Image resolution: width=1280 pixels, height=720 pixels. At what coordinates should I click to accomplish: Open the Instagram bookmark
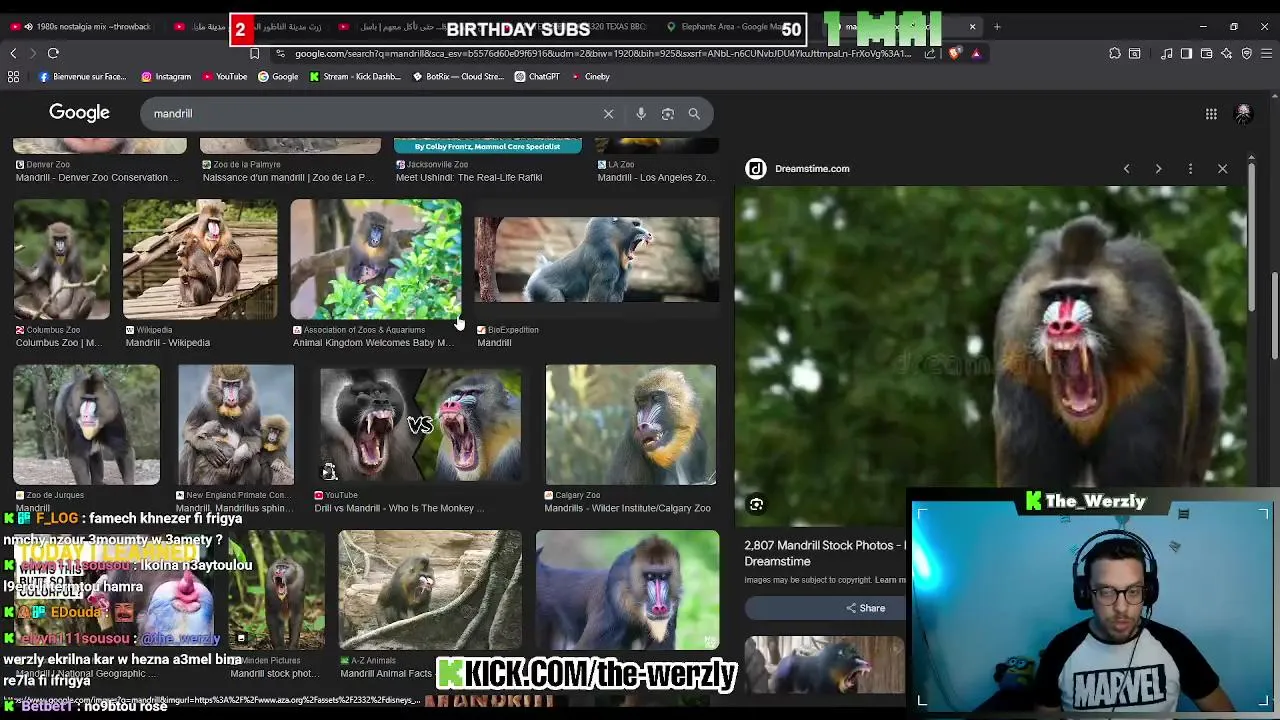click(x=166, y=76)
